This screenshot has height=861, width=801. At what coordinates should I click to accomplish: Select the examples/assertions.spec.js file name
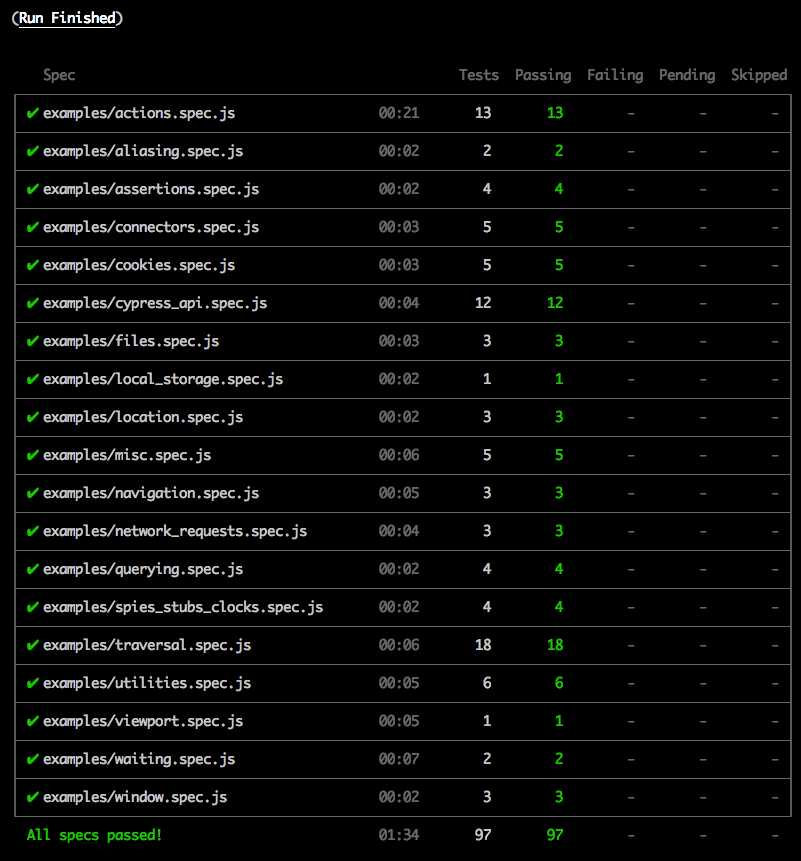point(151,189)
